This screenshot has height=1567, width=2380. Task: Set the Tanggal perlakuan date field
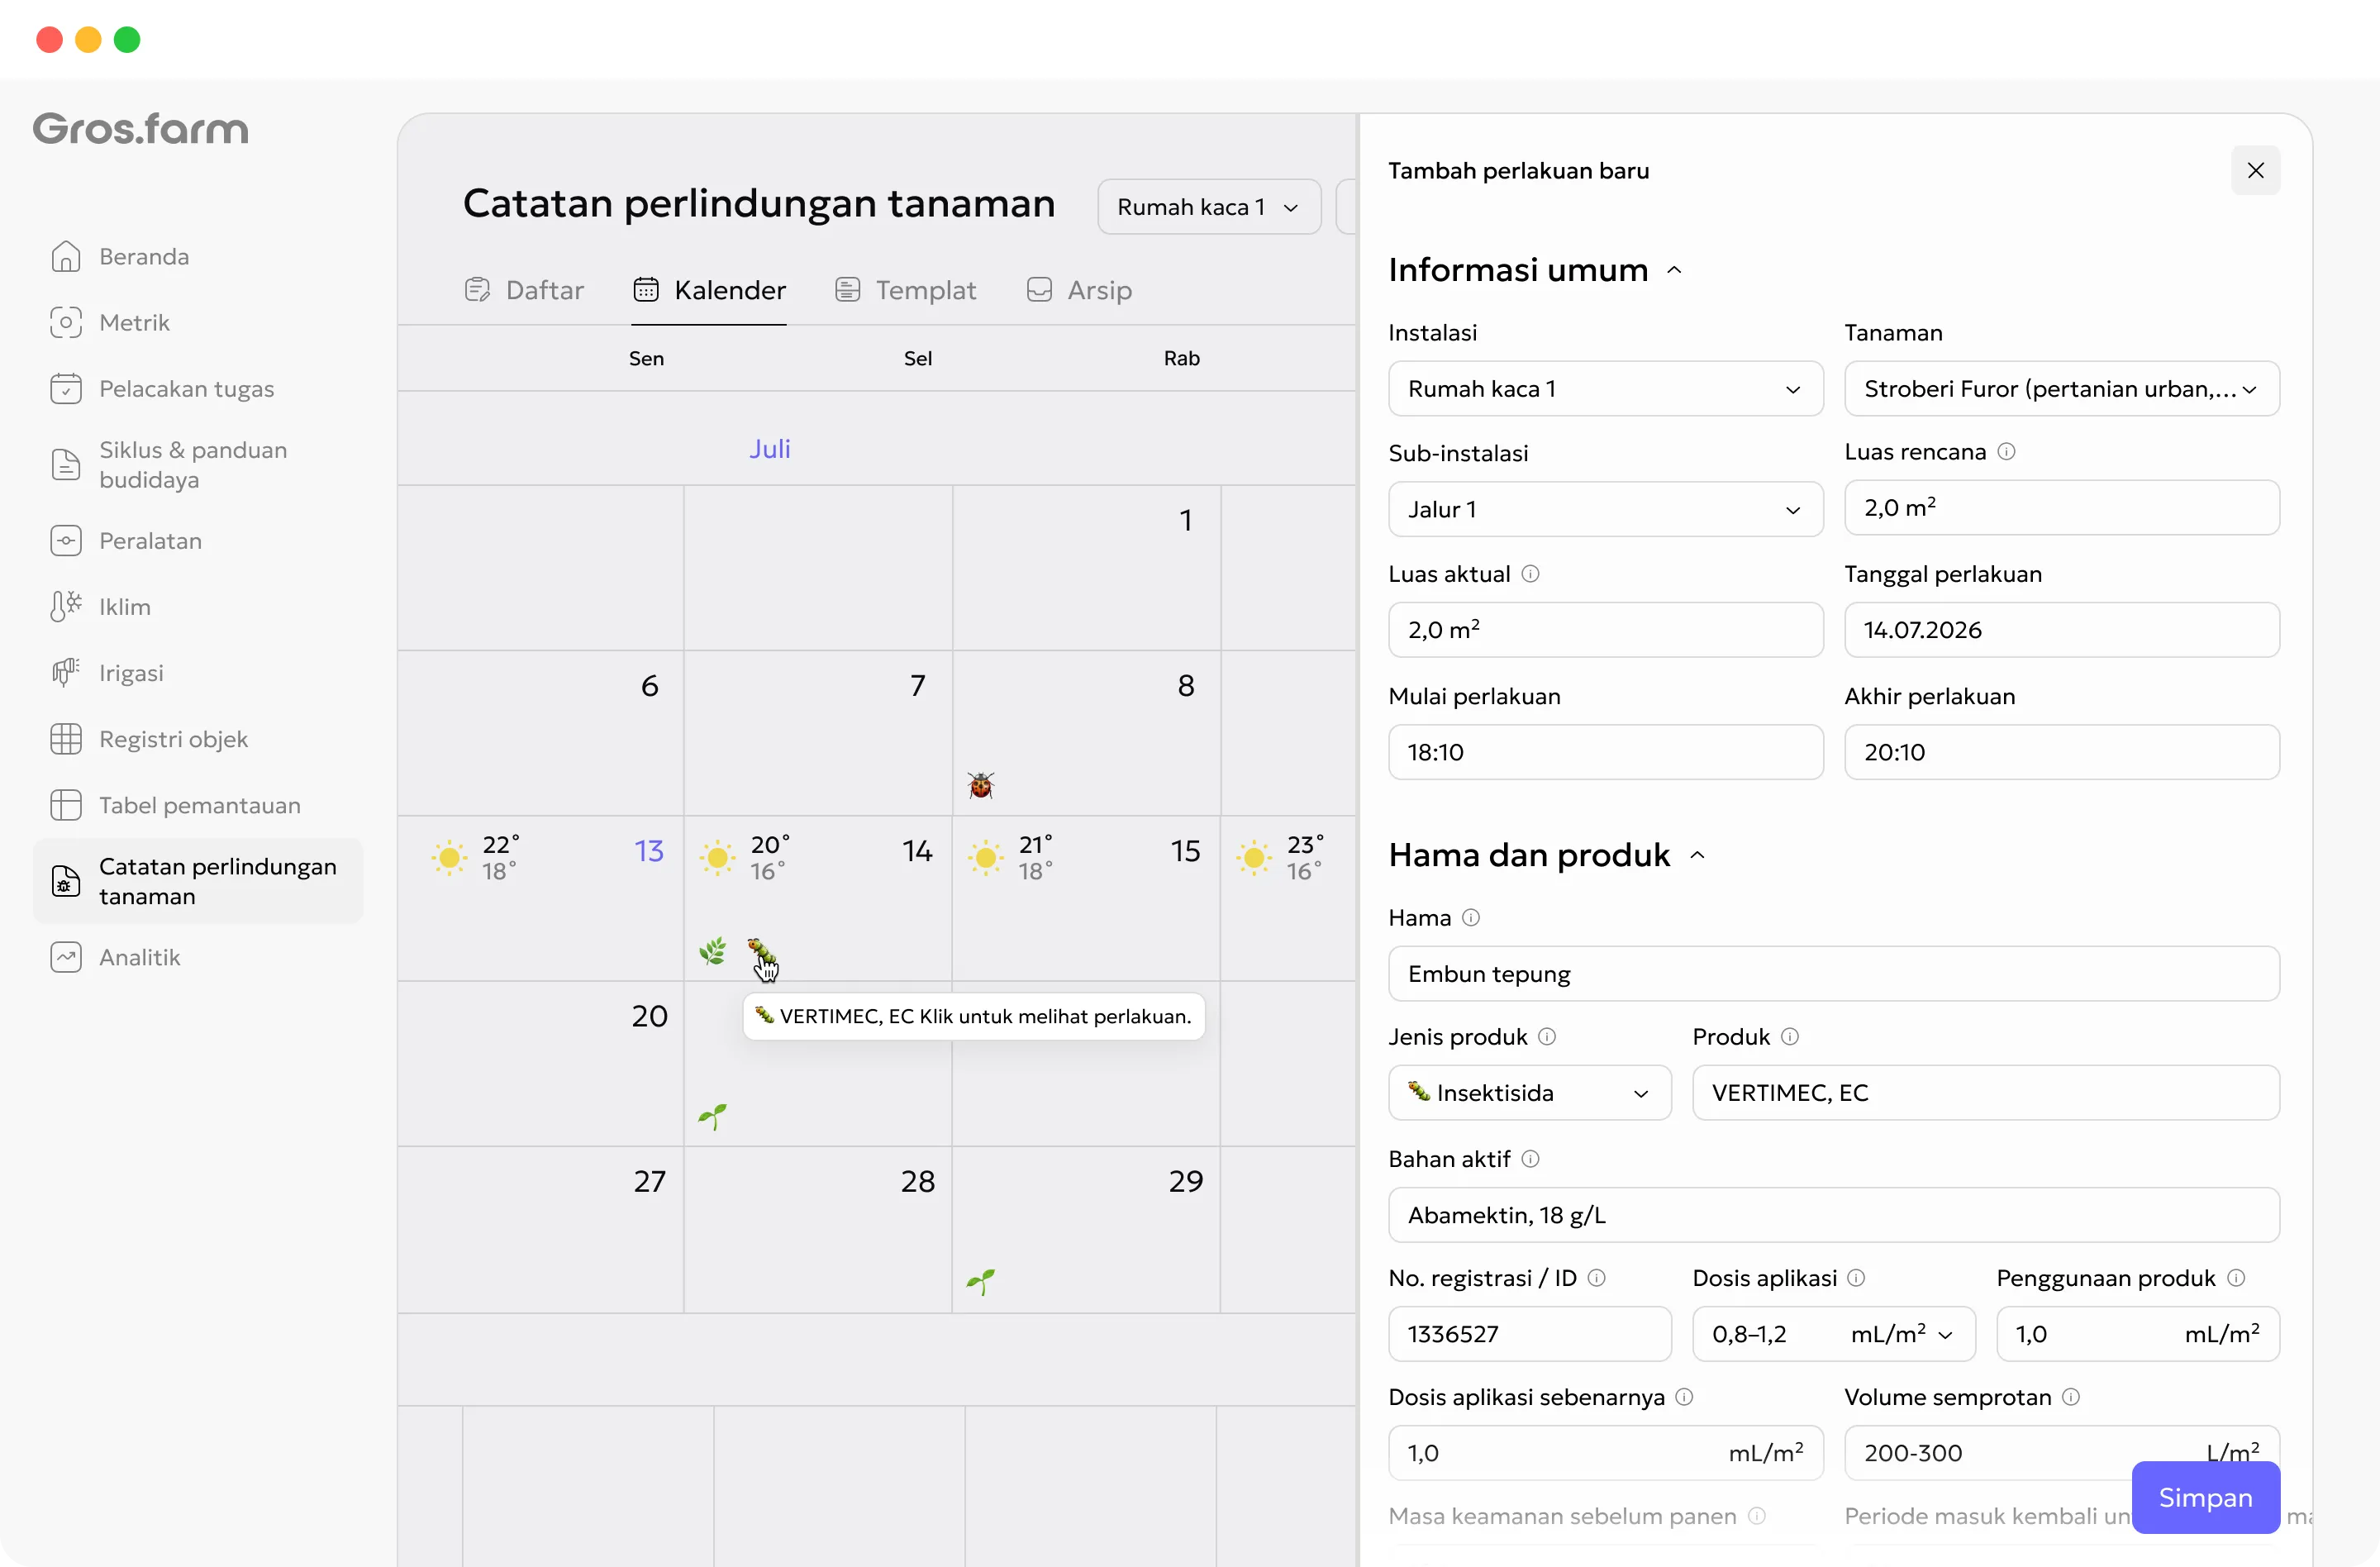2061,629
